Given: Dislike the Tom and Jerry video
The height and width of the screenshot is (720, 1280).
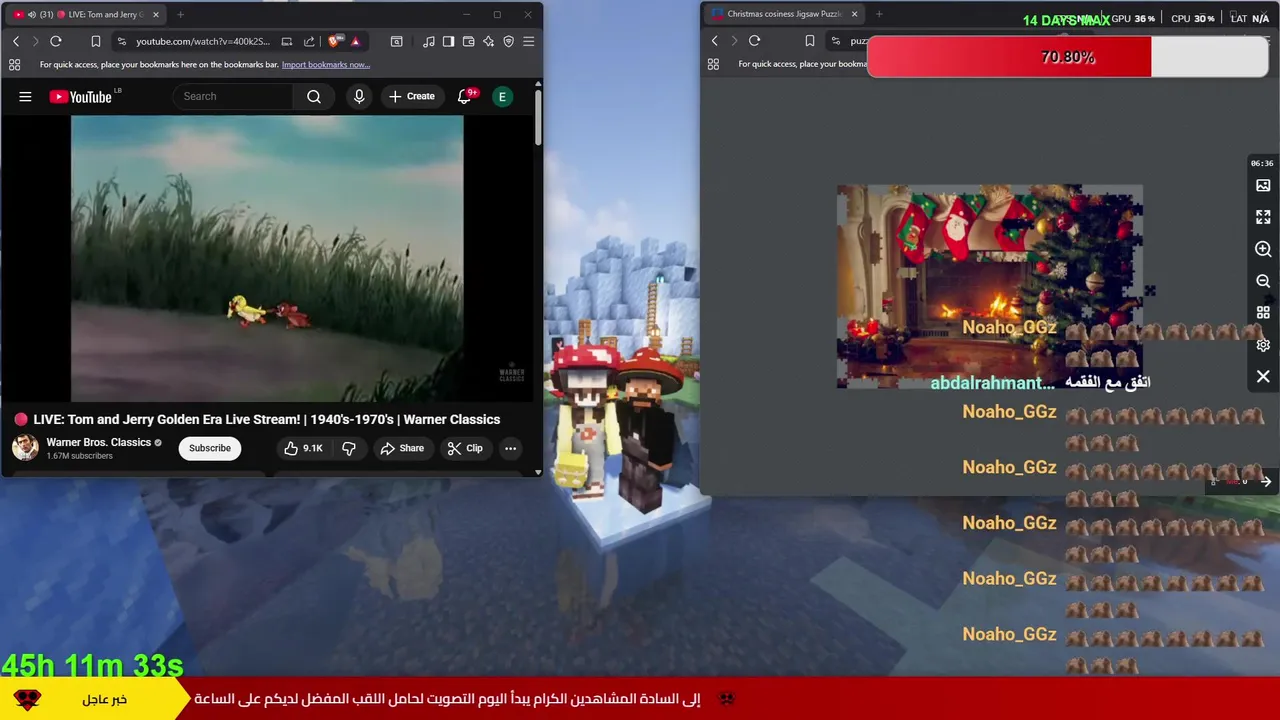Looking at the screenshot, I should tap(349, 448).
